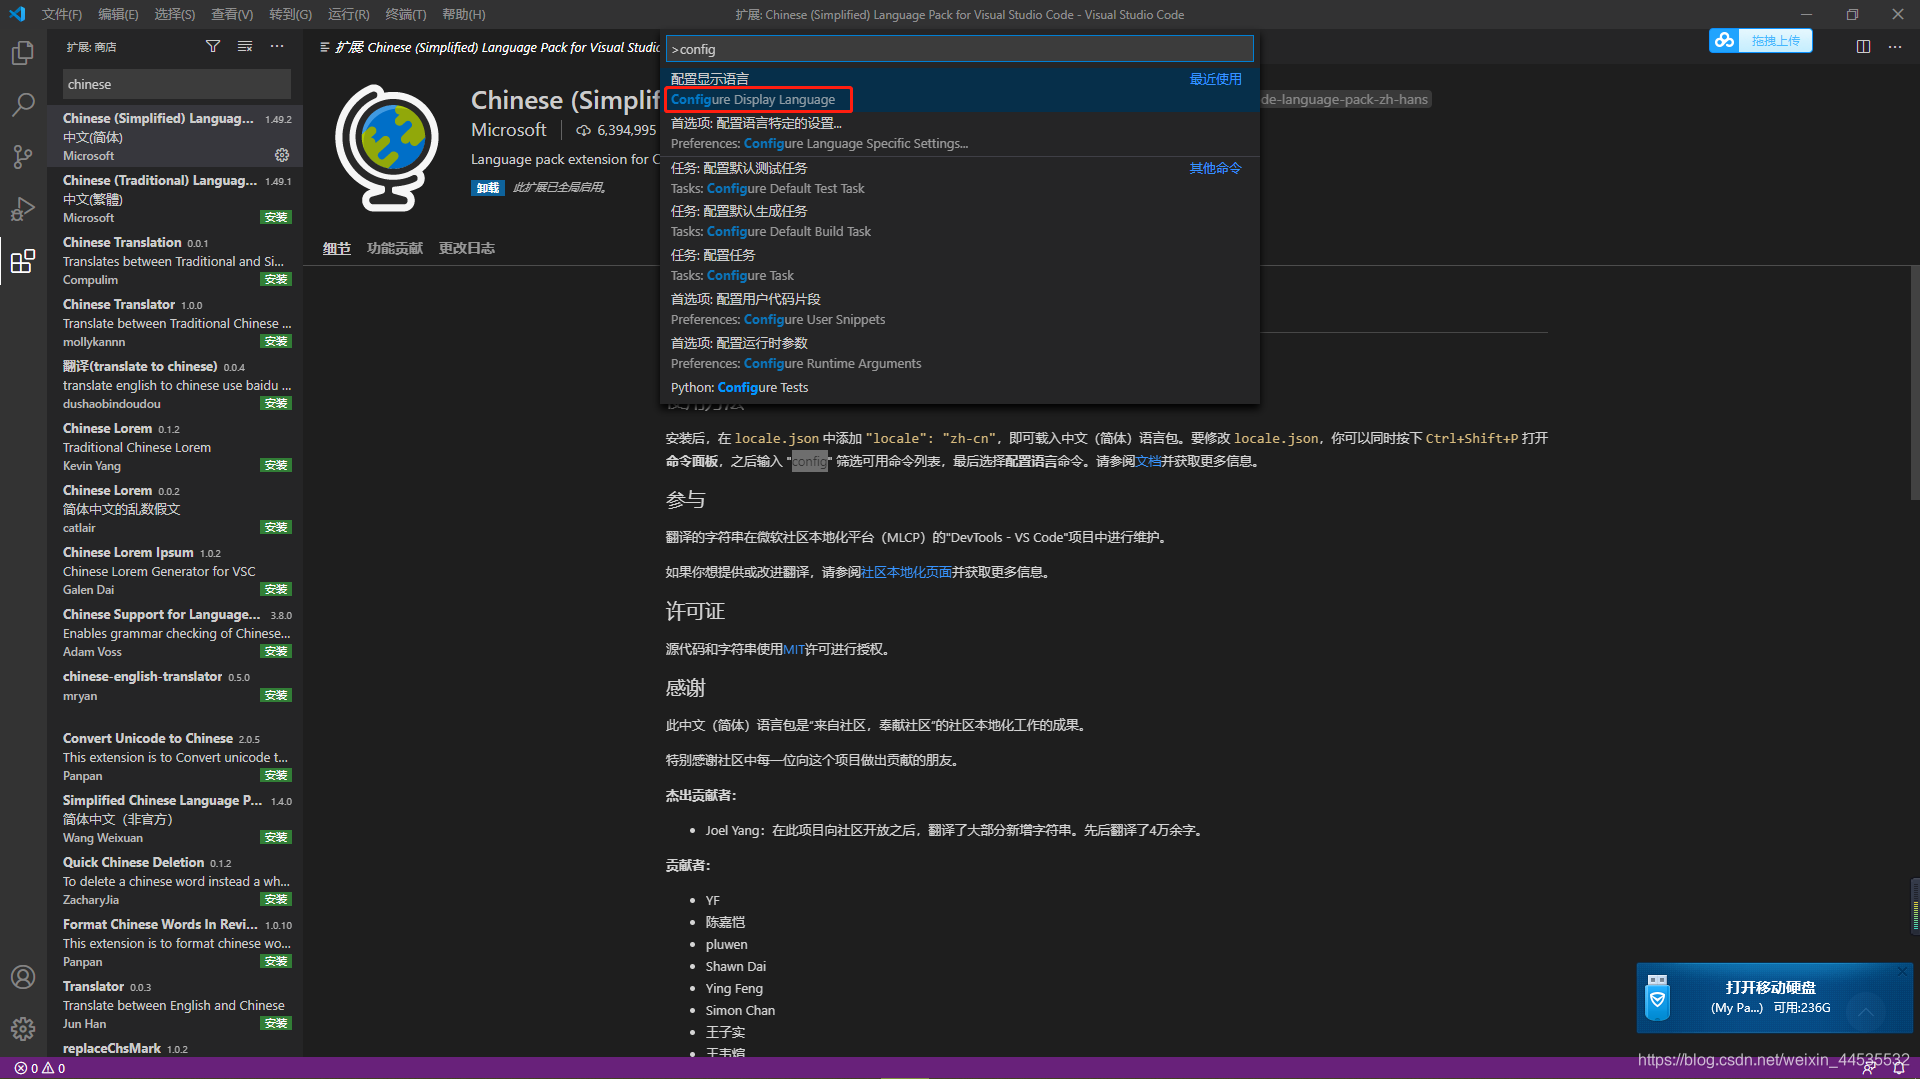Open the Accounts icon in activity bar

pyautogui.click(x=22, y=977)
